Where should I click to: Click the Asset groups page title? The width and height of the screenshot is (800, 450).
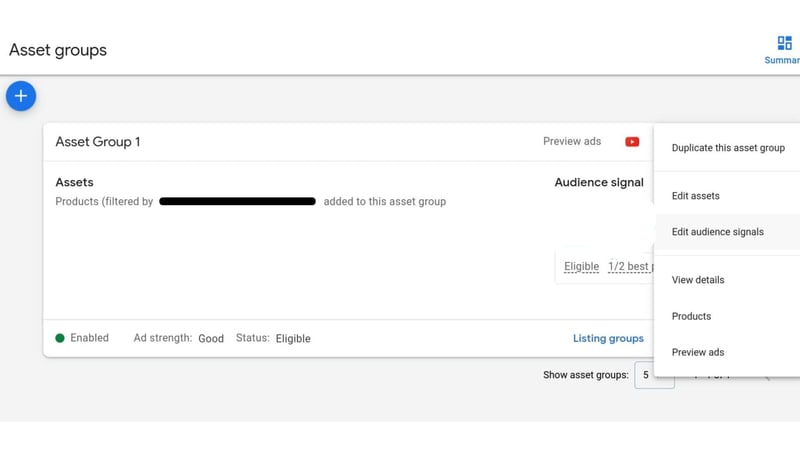pyautogui.click(x=58, y=50)
